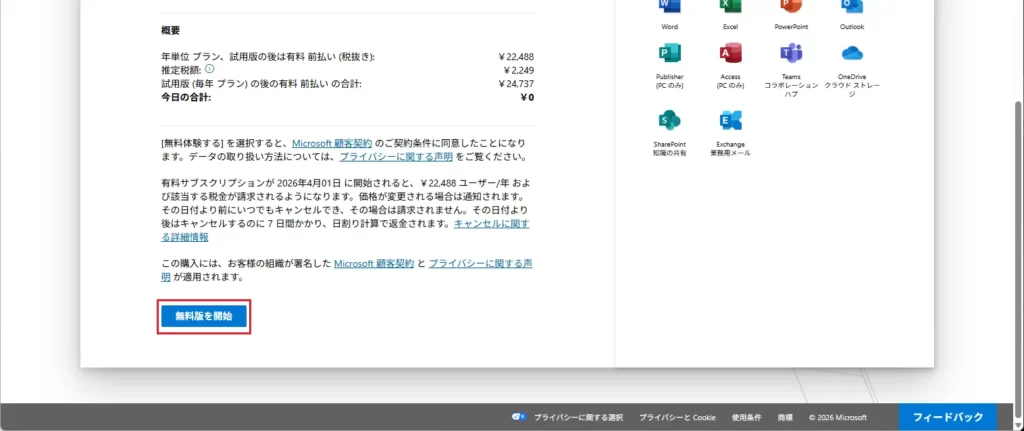1024x431 pixels.
Task: Click the 概要 heading
Action: coord(170,30)
